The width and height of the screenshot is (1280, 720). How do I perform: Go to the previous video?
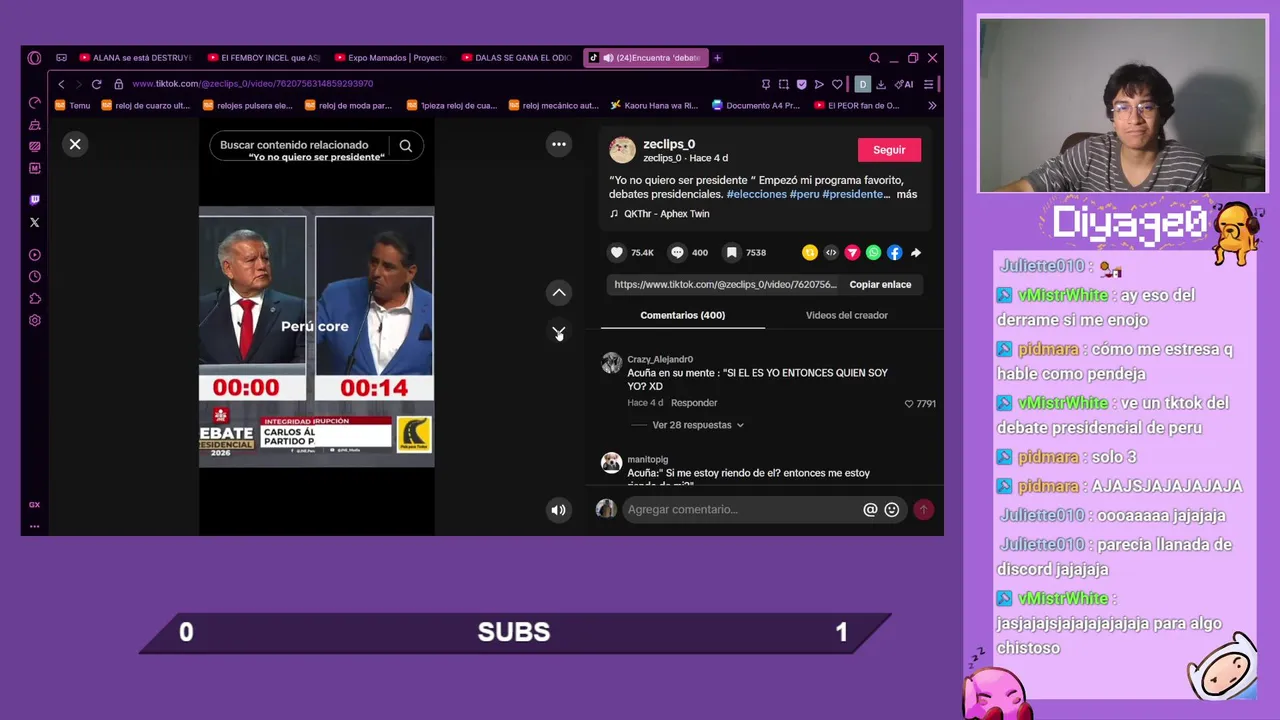[559, 293]
